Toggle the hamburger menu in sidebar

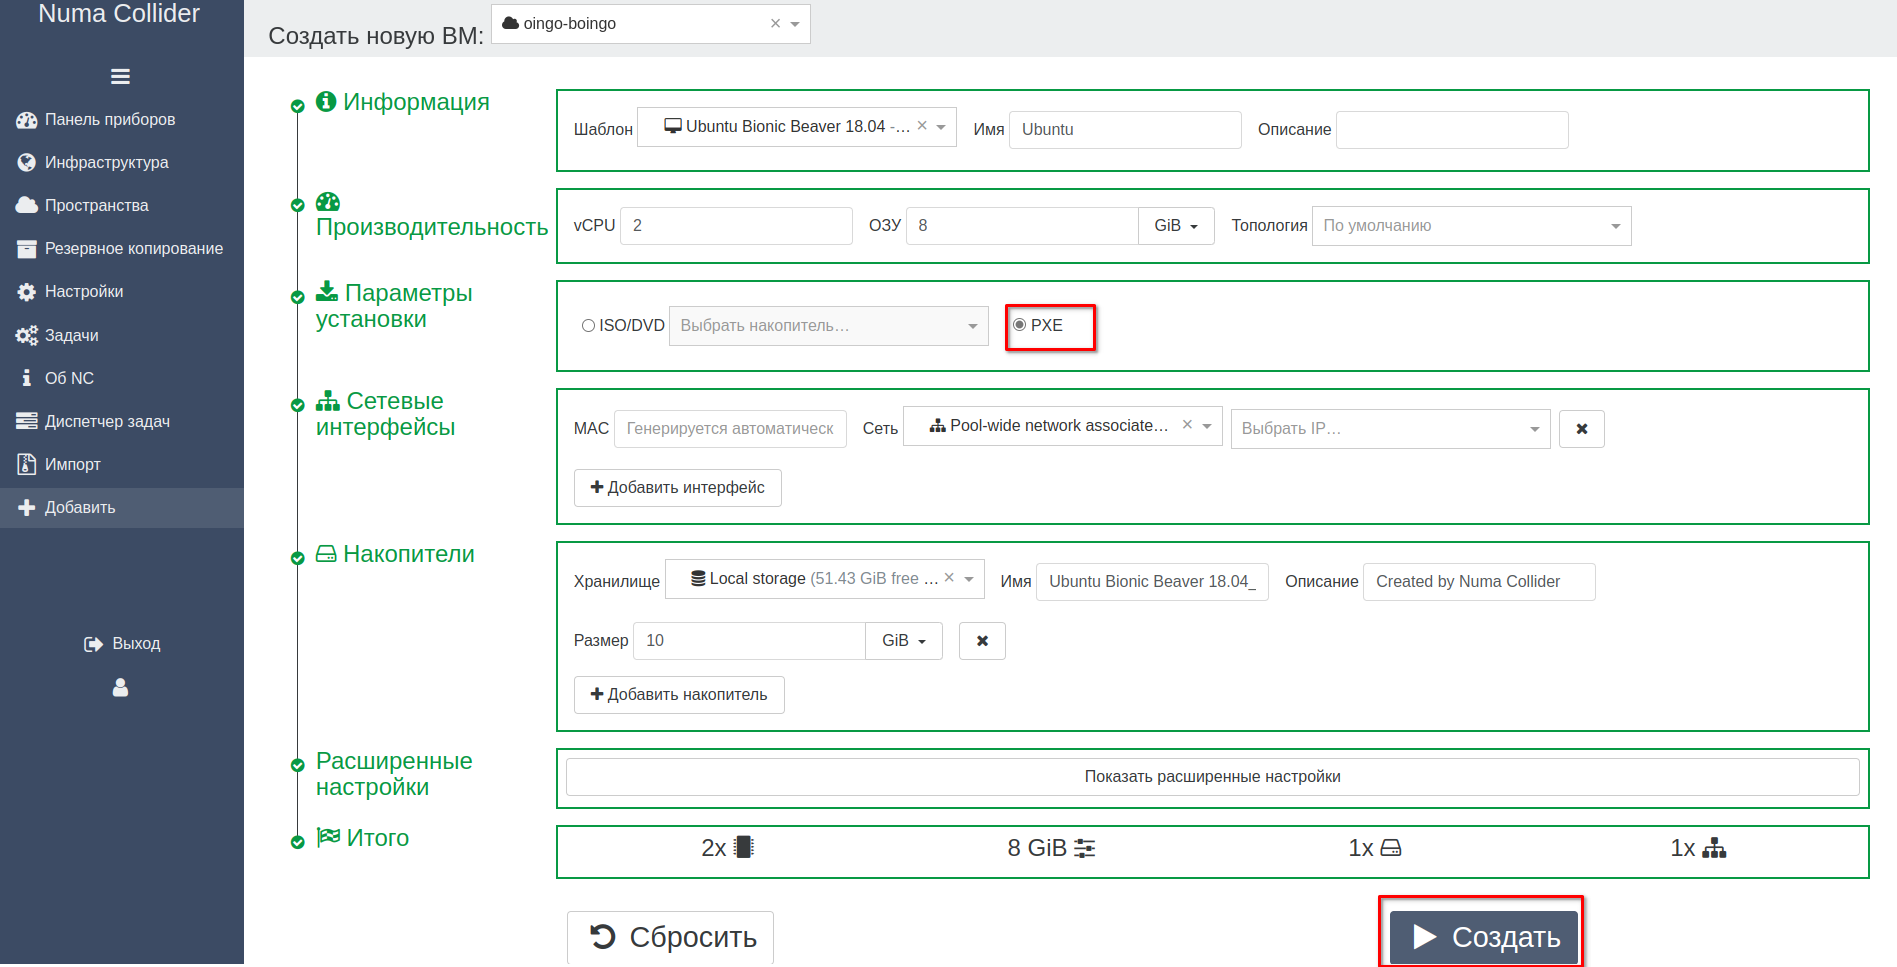120,77
